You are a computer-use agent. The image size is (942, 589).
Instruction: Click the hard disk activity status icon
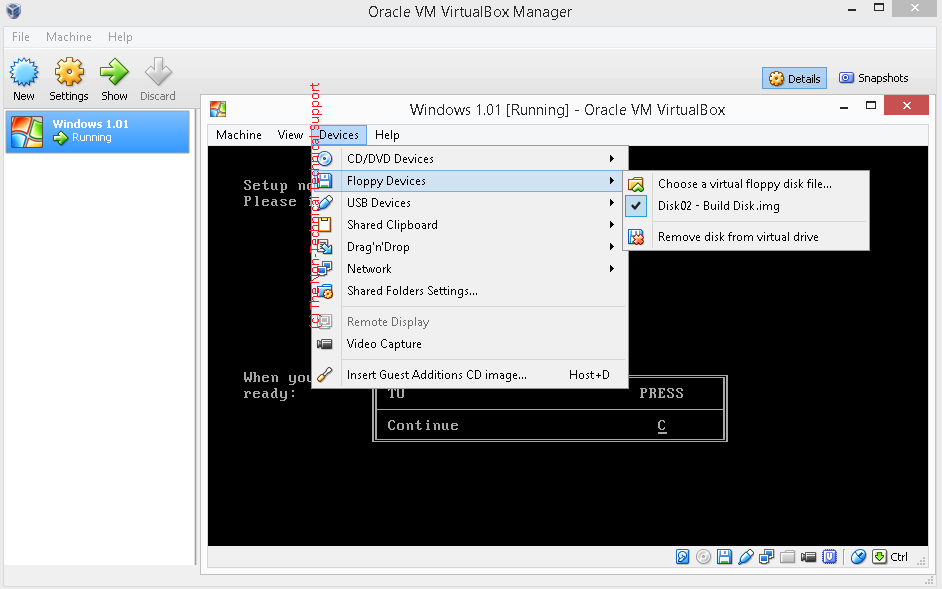pyautogui.click(x=682, y=557)
